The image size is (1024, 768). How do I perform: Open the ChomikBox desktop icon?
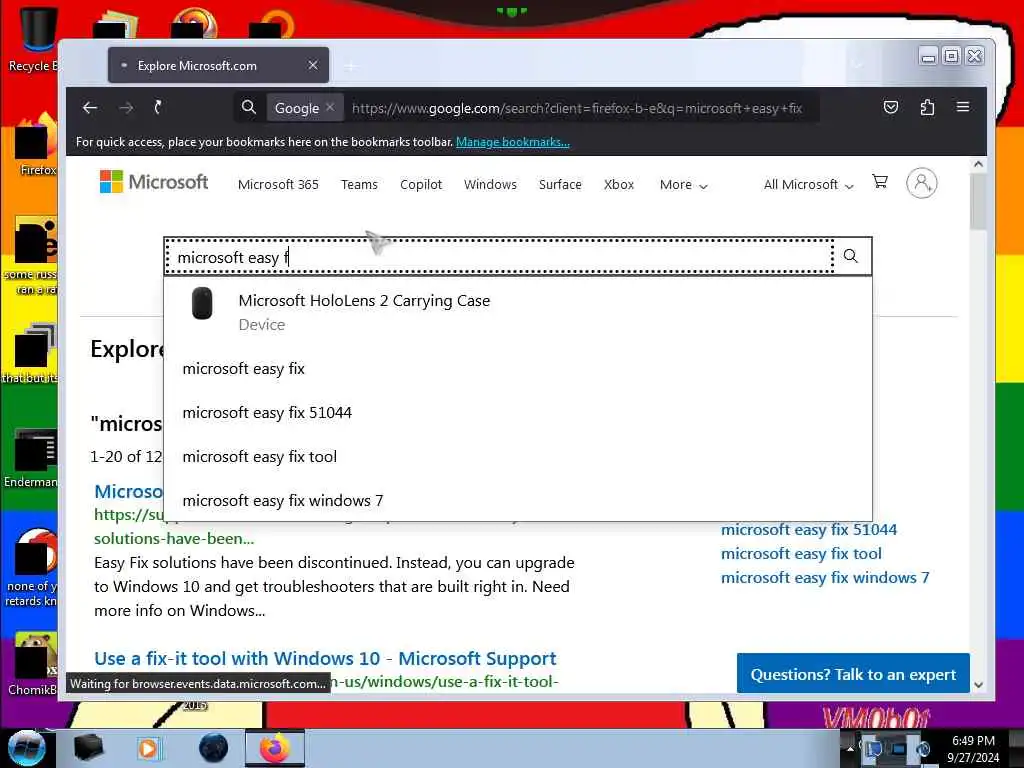(33, 663)
